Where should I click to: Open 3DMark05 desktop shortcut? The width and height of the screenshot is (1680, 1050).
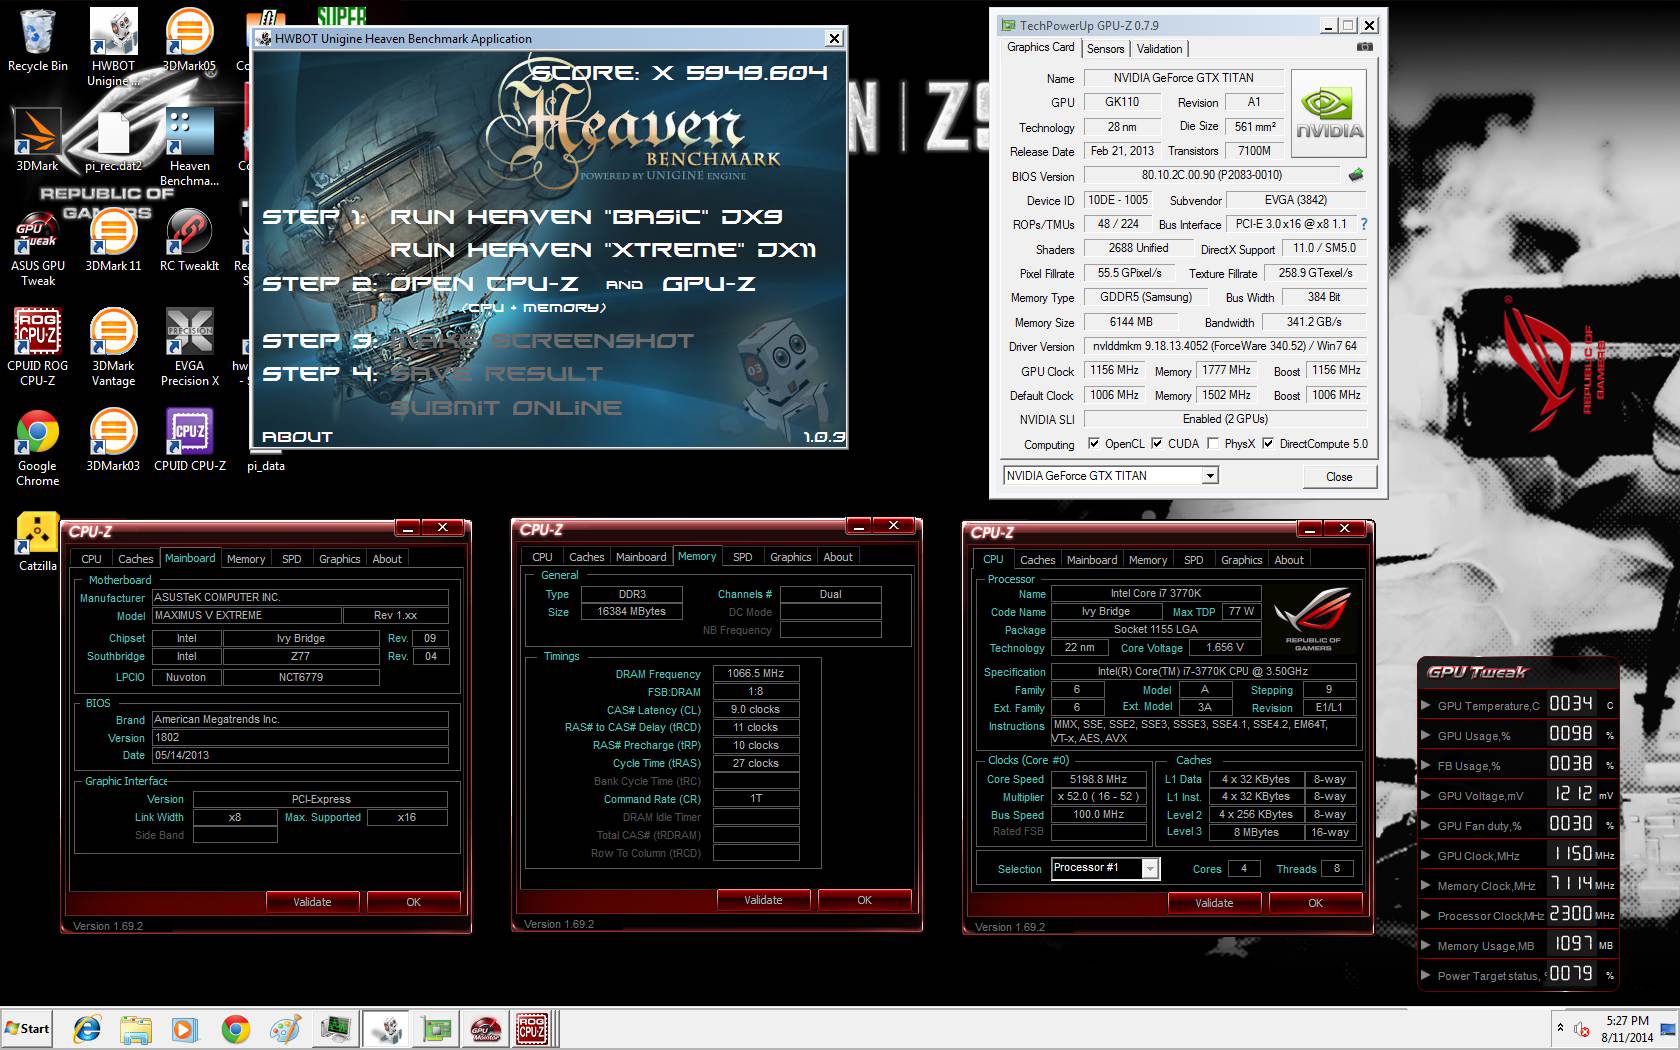[189, 41]
